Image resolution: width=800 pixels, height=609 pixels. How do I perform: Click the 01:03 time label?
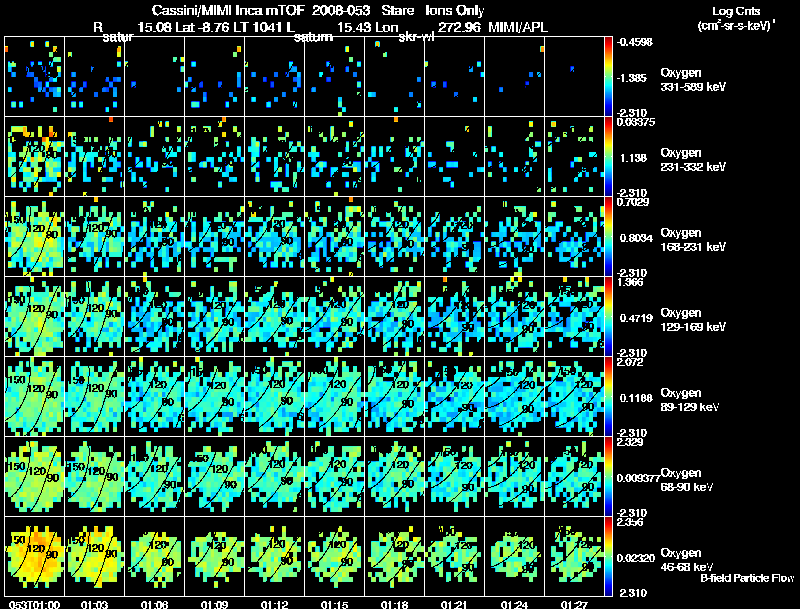pyautogui.click(x=94, y=605)
